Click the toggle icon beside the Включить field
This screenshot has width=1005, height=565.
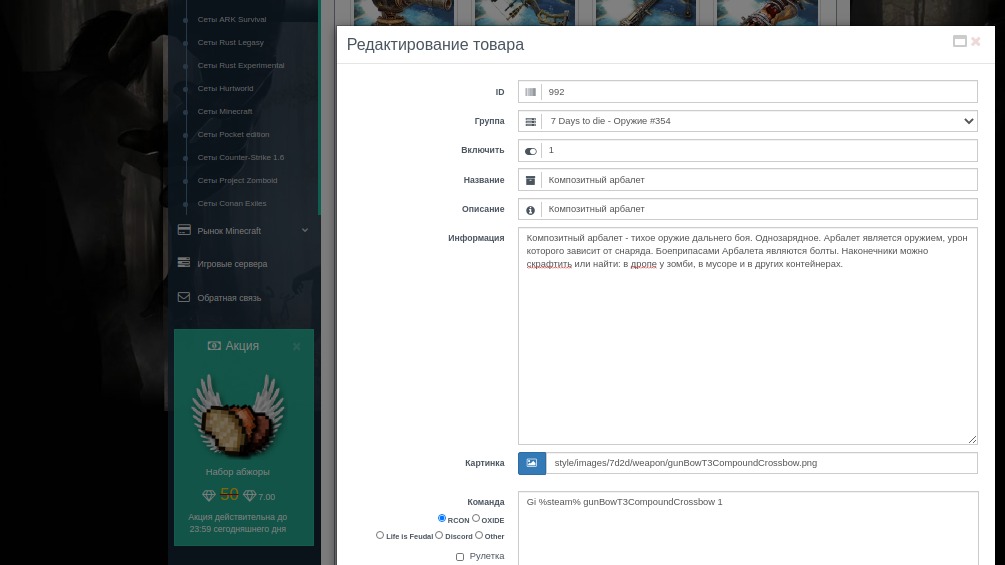[x=530, y=151]
